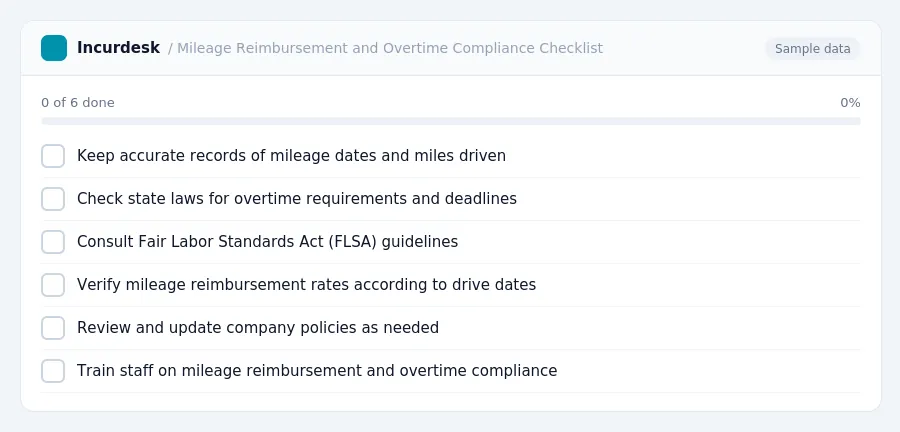Click the Incurdesk brand name
Screen dimensions: 900x432
118,48
